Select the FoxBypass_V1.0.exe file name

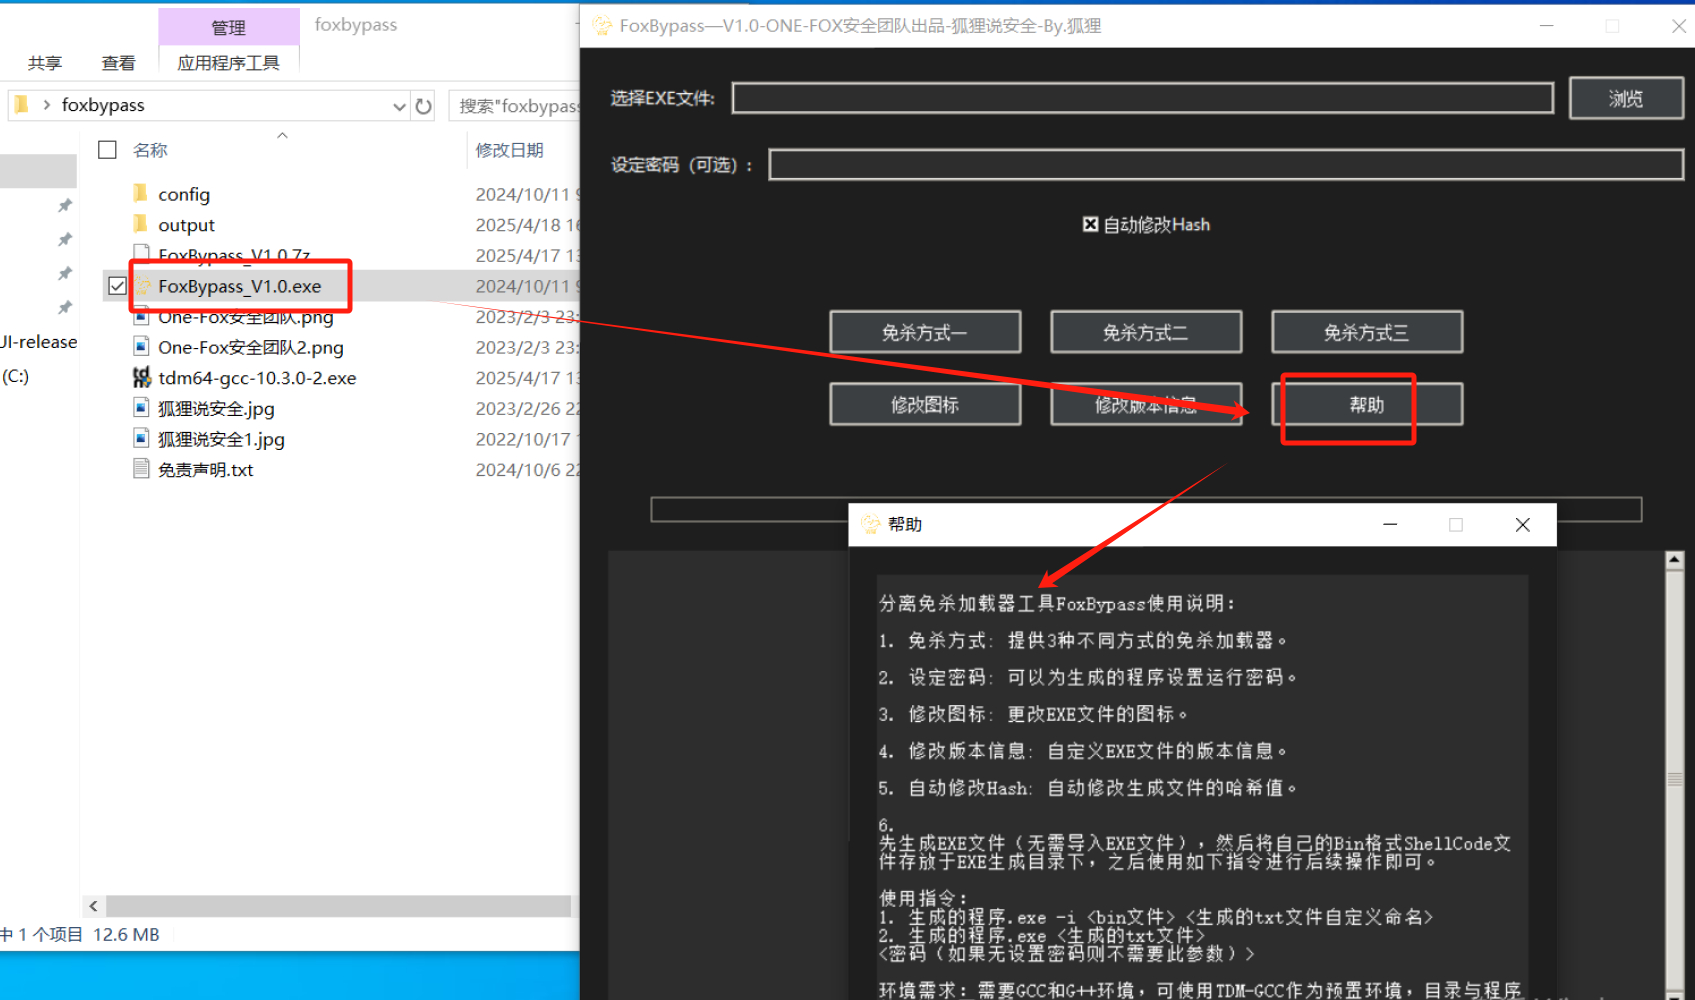click(240, 286)
